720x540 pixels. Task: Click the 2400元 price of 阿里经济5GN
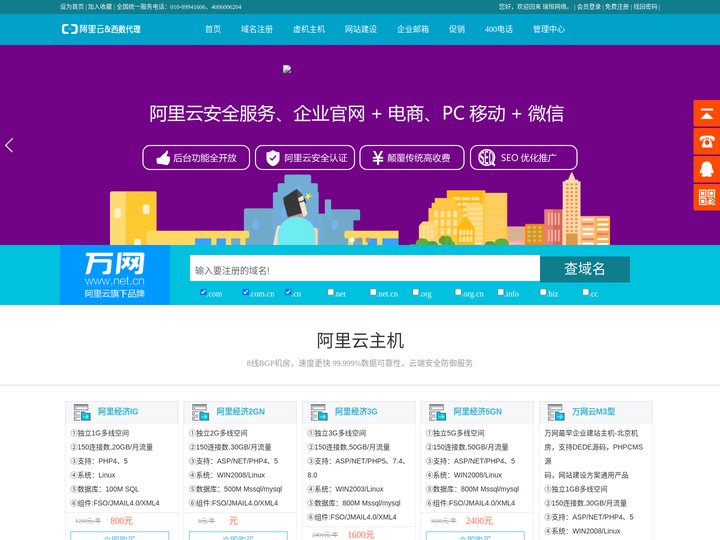tap(479, 521)
